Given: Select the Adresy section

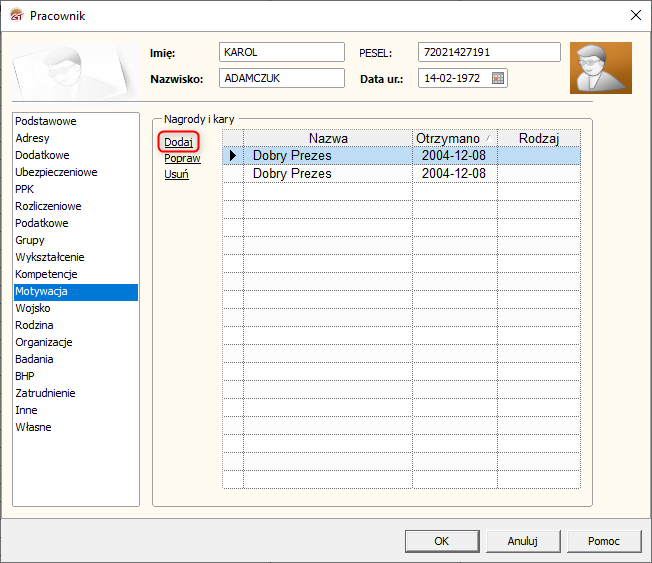Looking at the screenshot, I should click(76, 138).
